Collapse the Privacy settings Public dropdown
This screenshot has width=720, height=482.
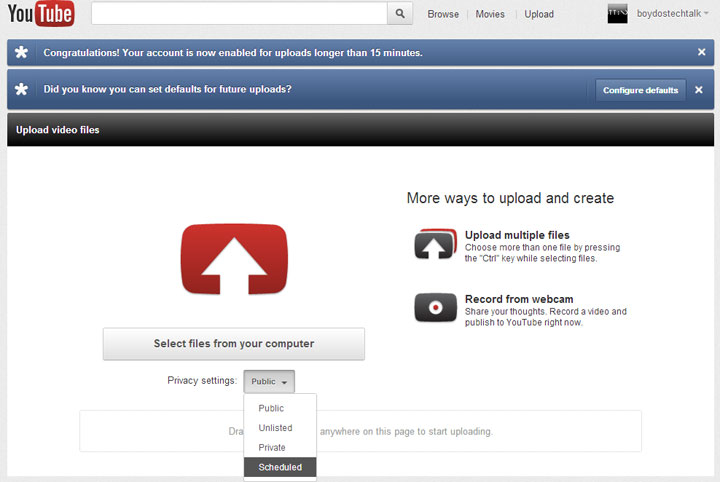(269, 381)
